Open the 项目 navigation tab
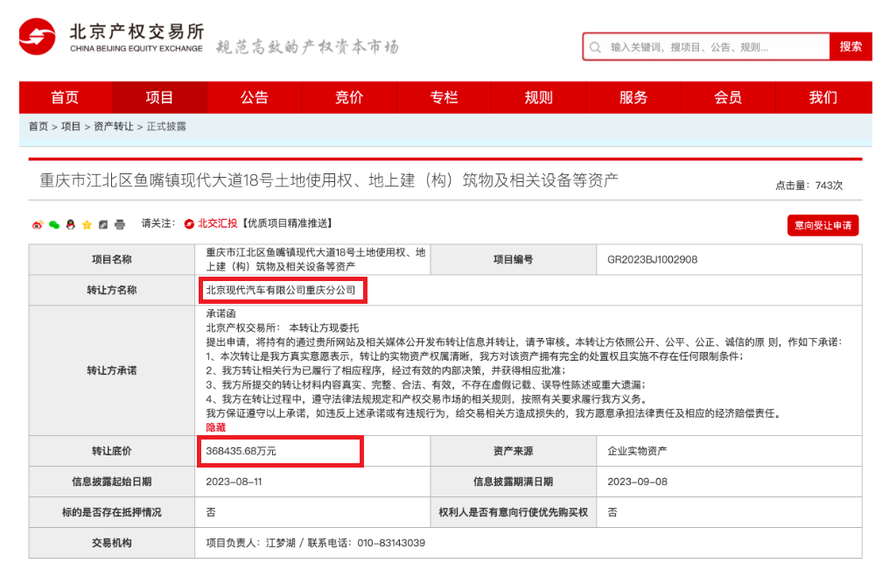875x570 pixels. point(160,98)
